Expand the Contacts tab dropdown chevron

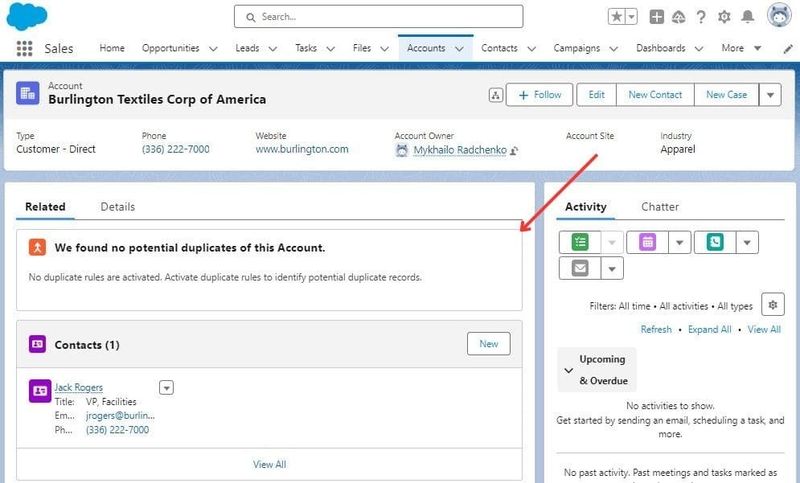(x=532, y=49)
